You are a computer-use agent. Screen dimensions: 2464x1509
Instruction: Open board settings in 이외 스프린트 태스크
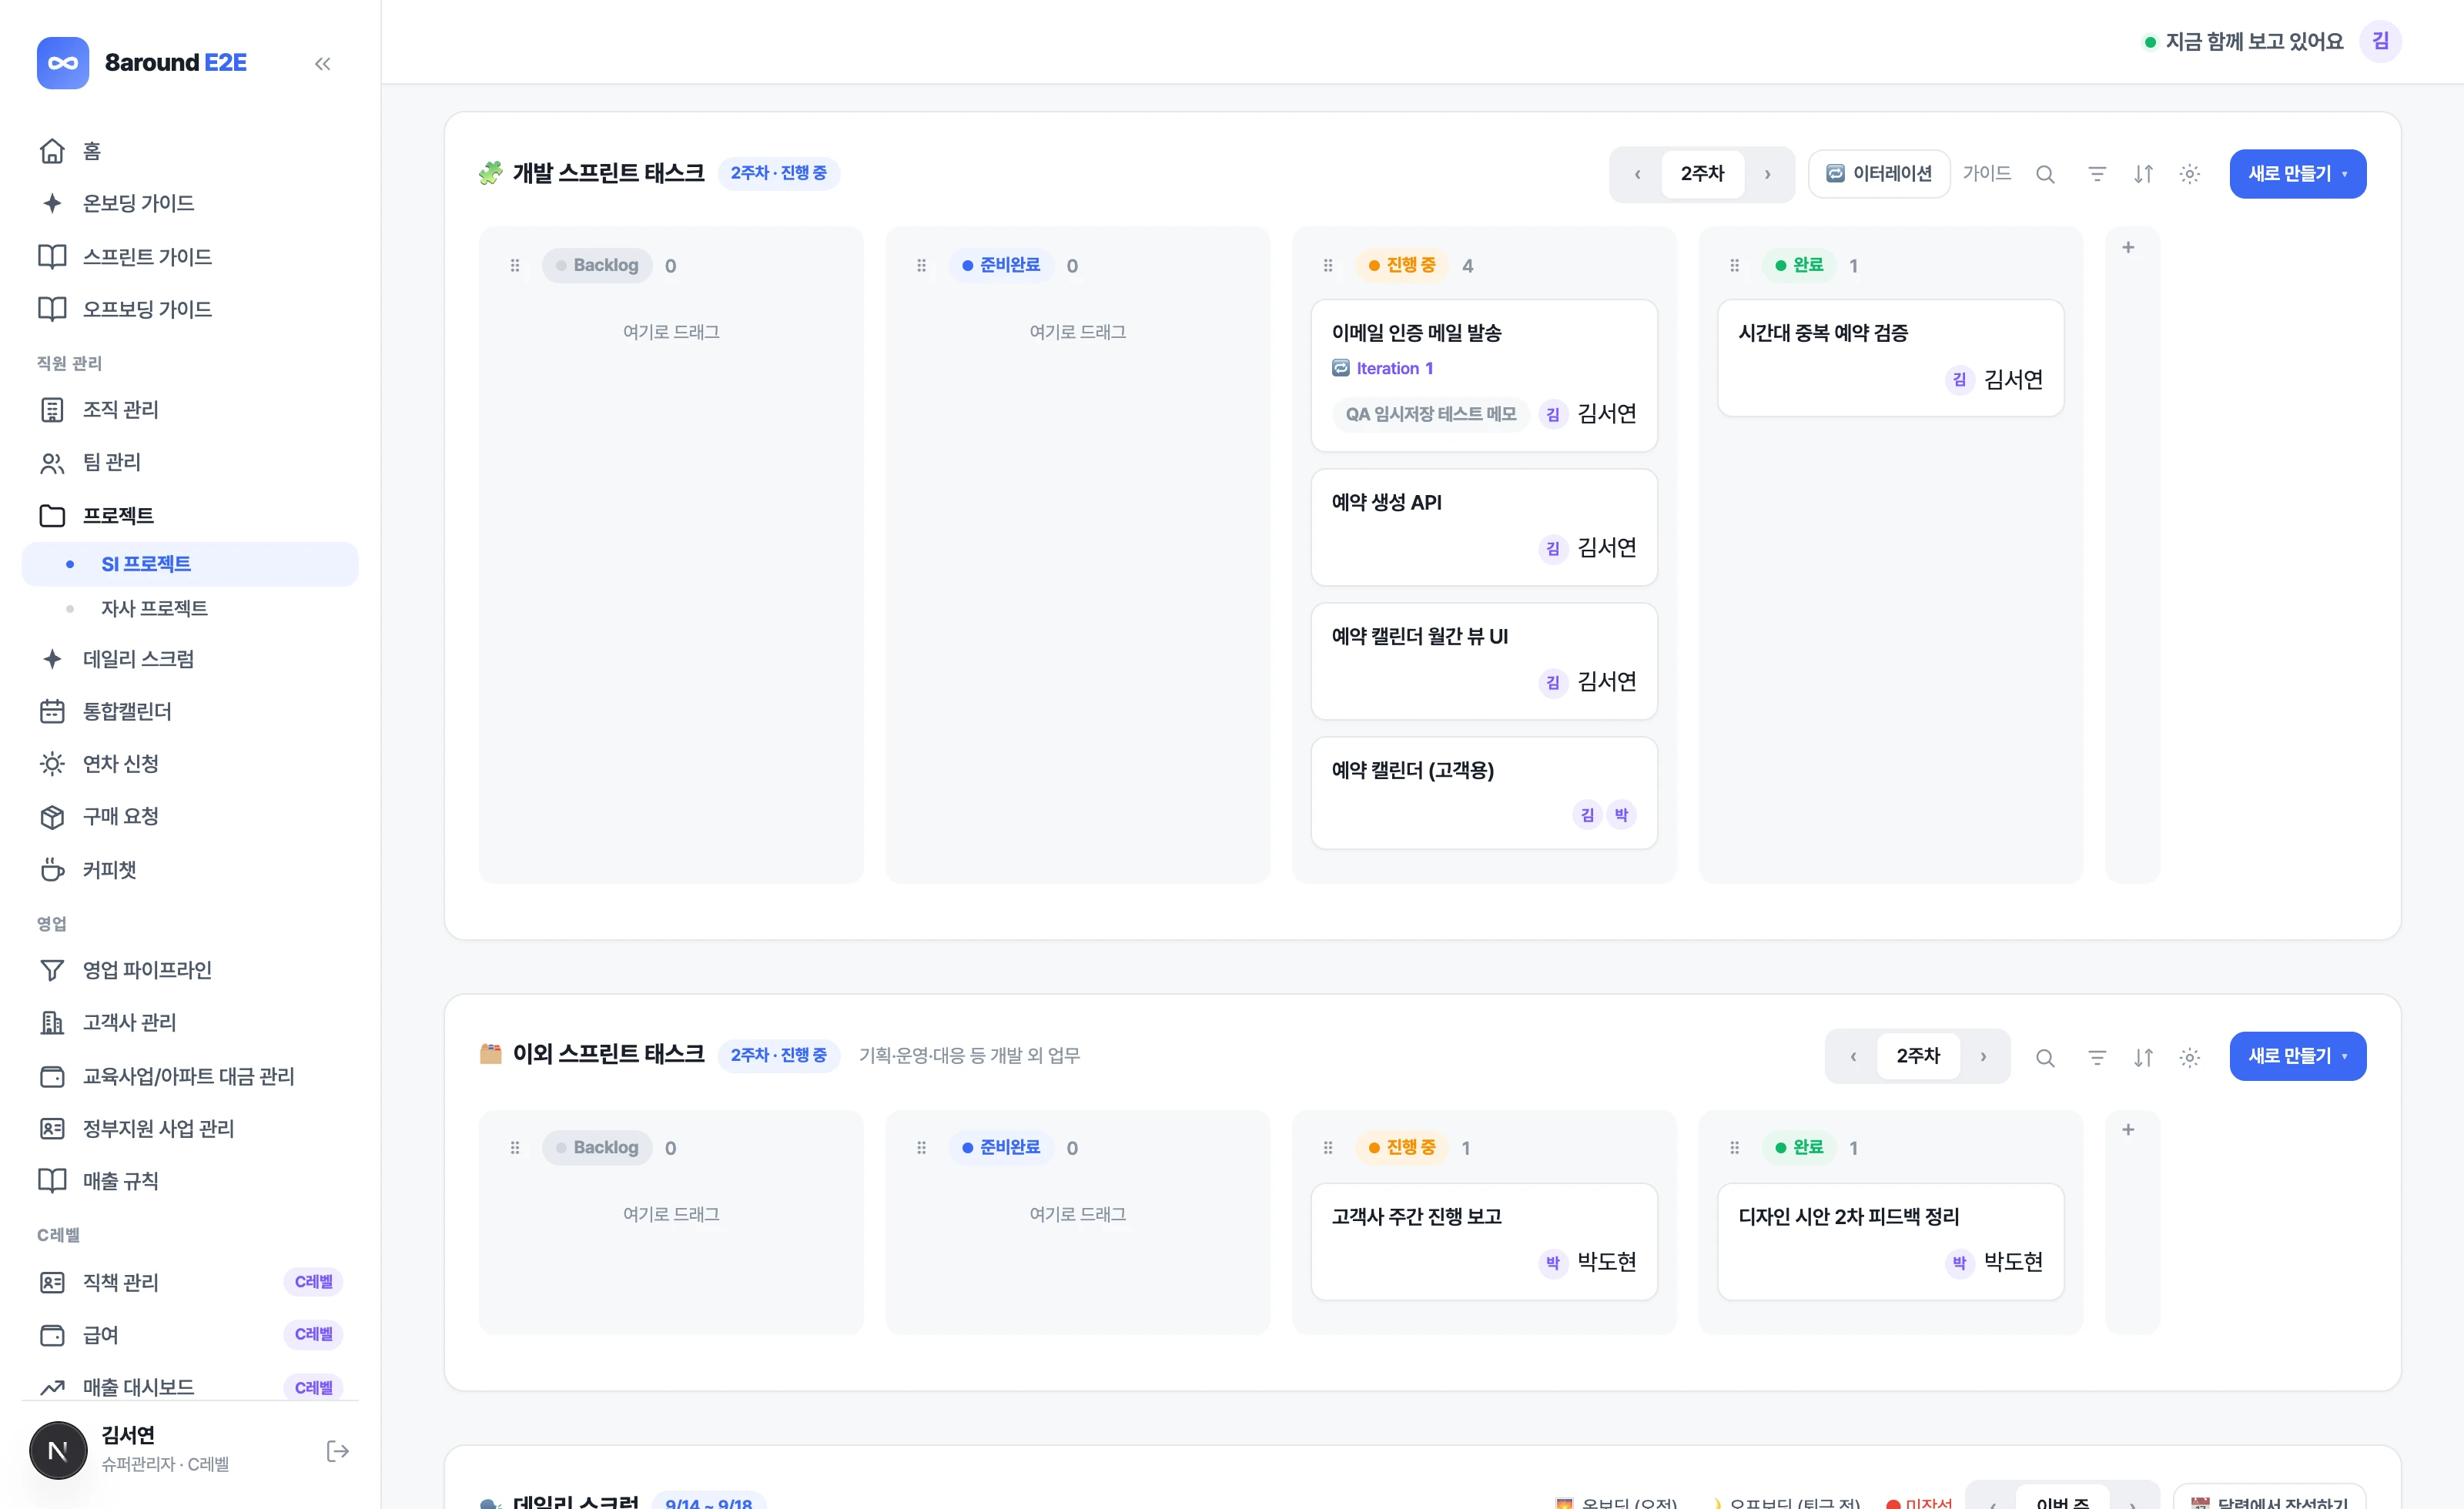(x=2189, y=1058)
